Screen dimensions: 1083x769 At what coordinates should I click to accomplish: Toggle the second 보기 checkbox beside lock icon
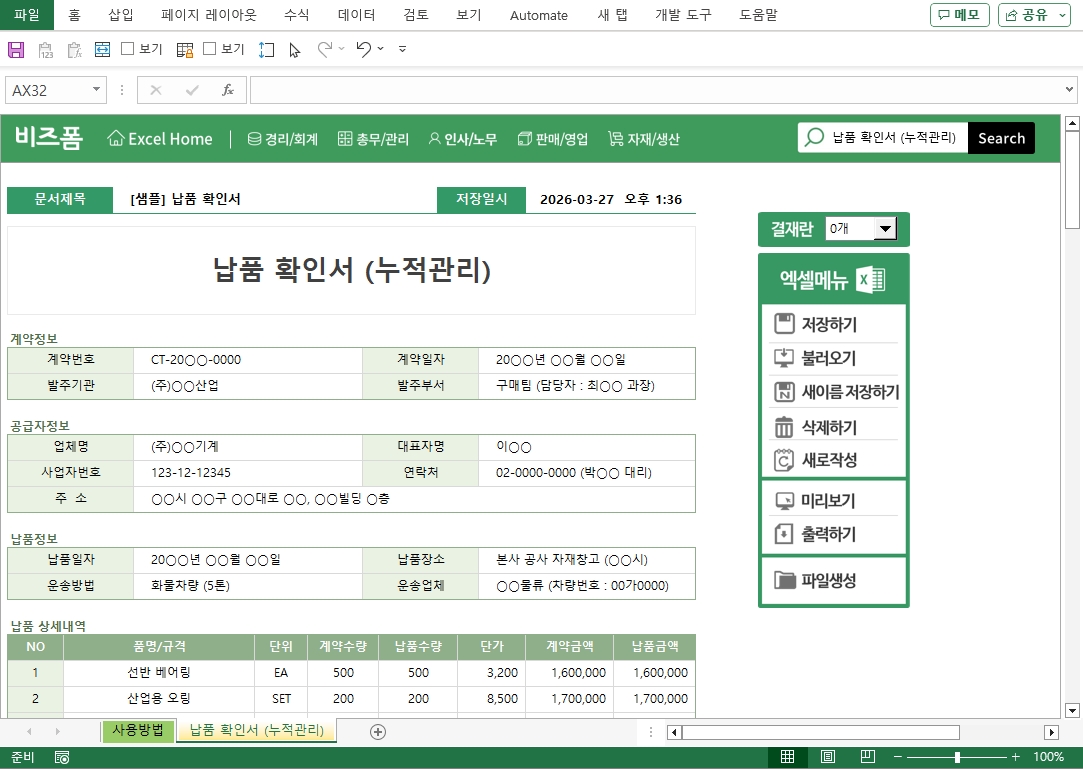(210, 49)
